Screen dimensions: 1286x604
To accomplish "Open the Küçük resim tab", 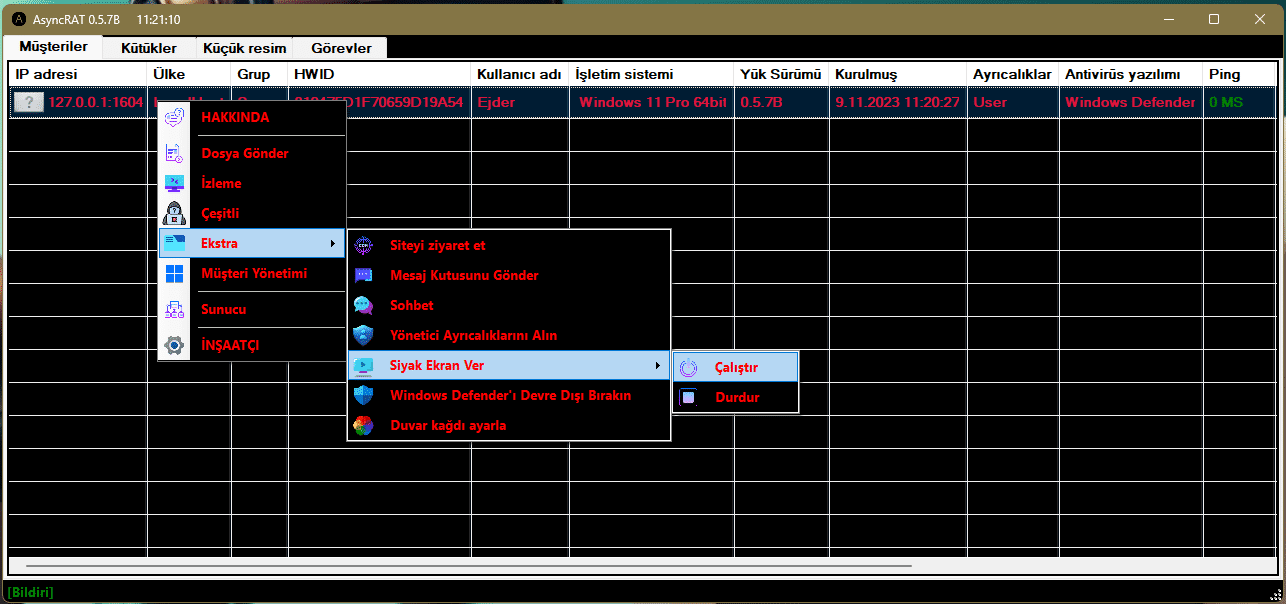I will click(244, 48).
